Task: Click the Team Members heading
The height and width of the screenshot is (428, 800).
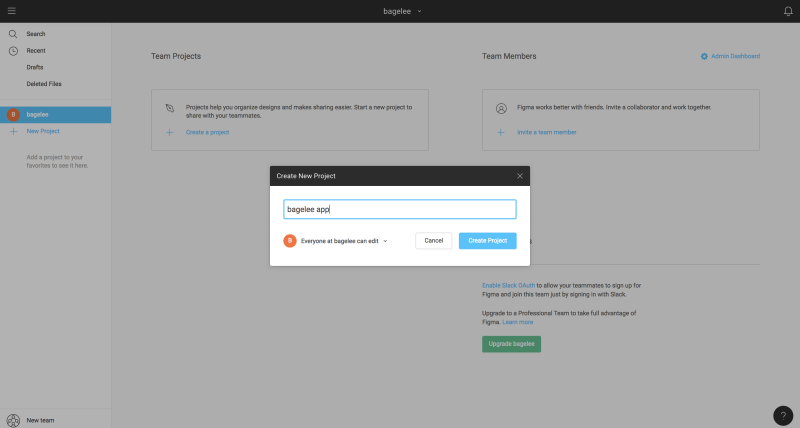Action: tap(509, 57)
